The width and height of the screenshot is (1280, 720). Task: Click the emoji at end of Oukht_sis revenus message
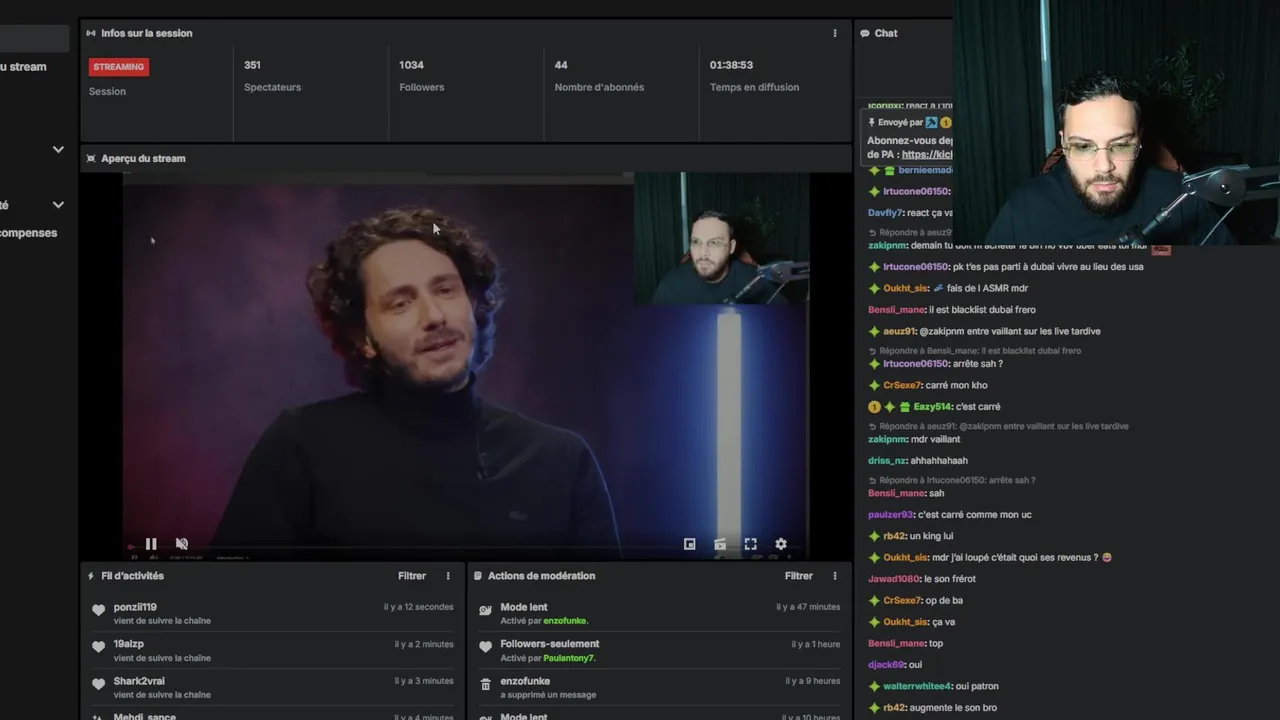pyautogui.click(x=1107, y=557)
